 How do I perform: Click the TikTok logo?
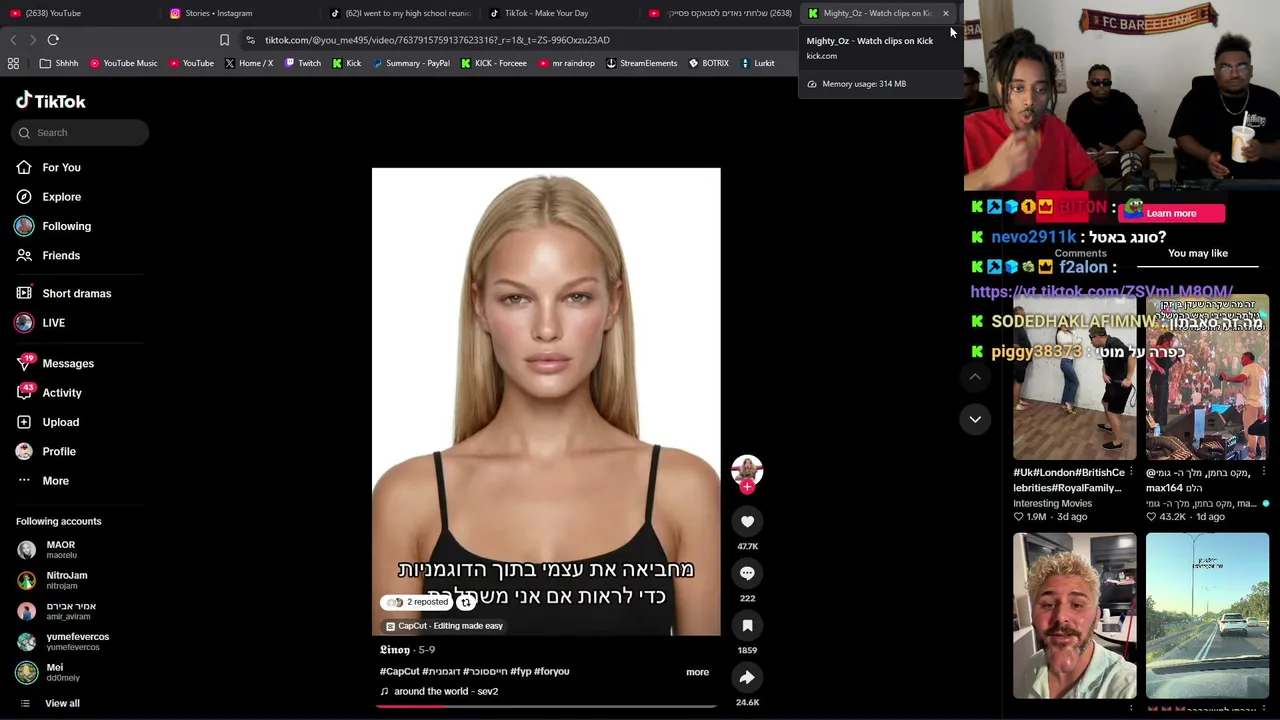tap(51, 101)
